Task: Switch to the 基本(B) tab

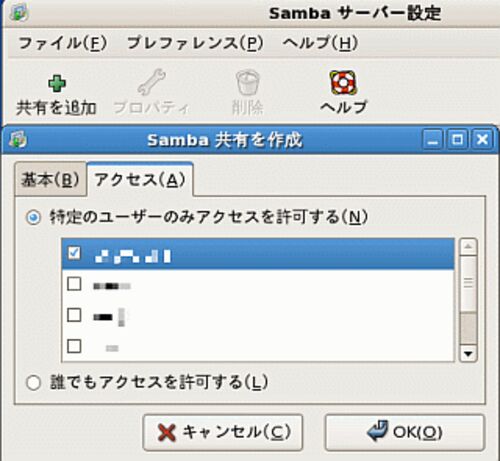Action: pos(50,179)
